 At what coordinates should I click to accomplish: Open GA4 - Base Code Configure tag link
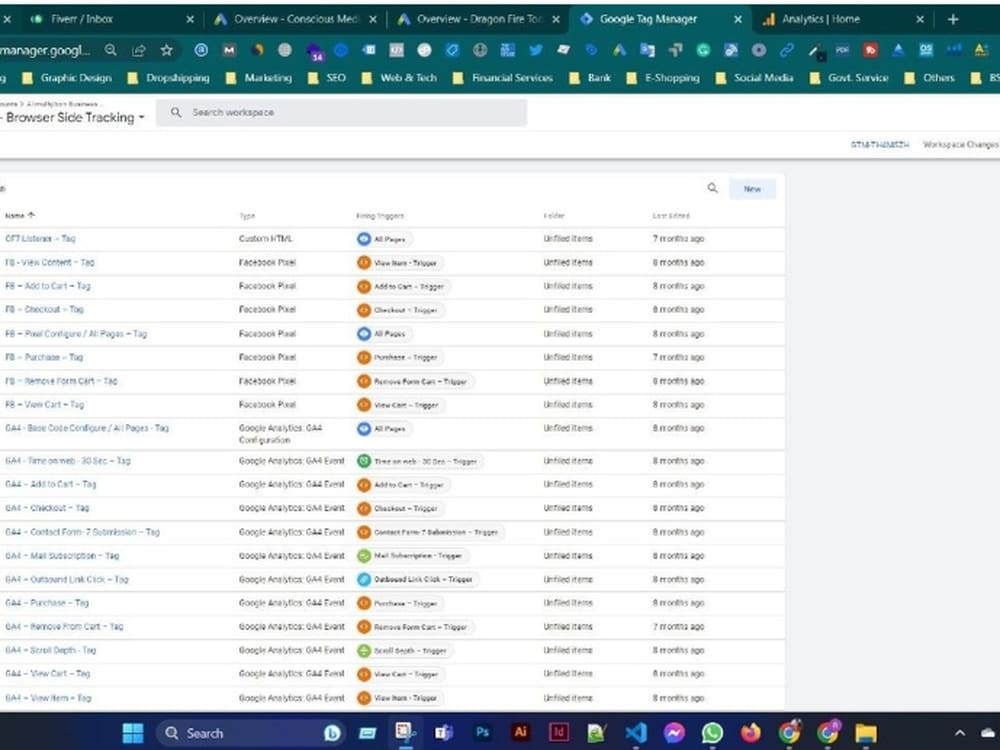tap(87, 428)
